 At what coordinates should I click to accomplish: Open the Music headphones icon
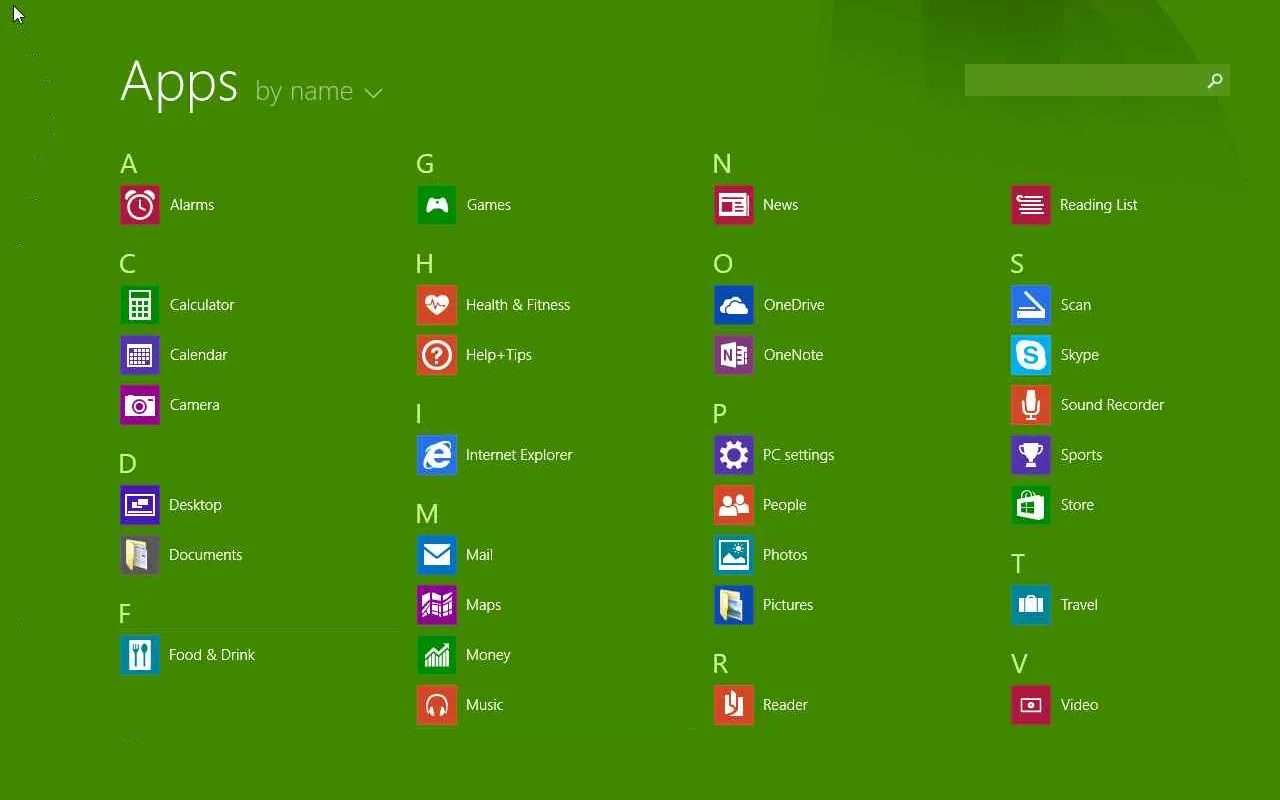(437, 705)
